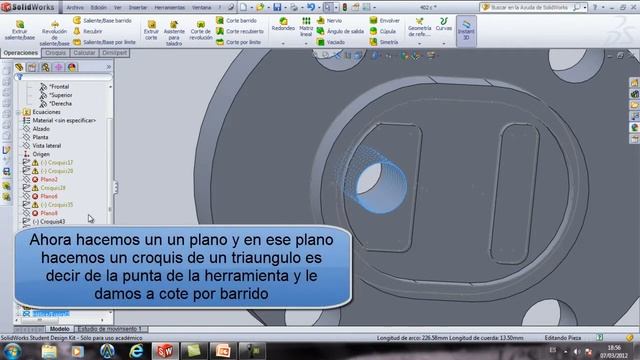Open the PropertyManager tab icon
The image size is (640, 360).
32,67
